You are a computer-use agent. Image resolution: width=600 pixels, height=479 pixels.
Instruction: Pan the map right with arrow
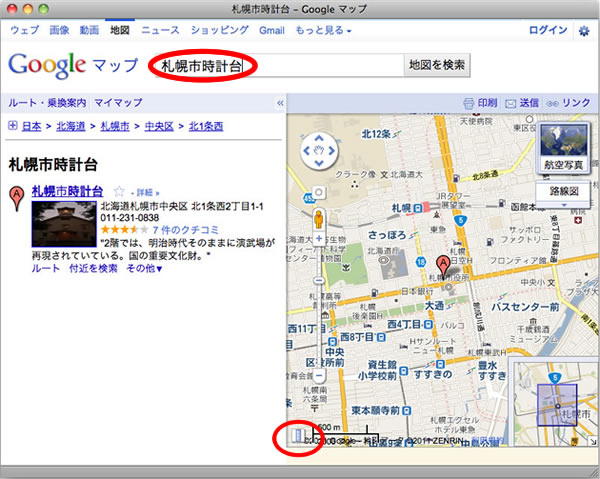[331, 151]
